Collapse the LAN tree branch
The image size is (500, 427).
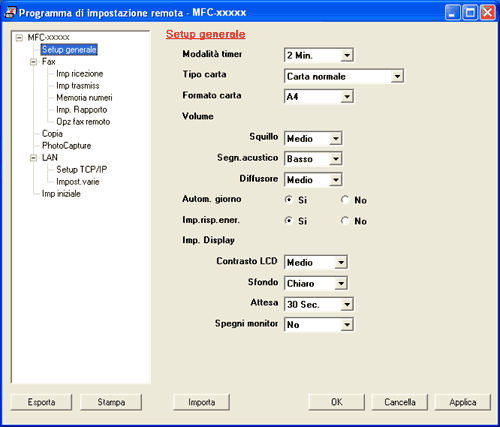point(34,158)
